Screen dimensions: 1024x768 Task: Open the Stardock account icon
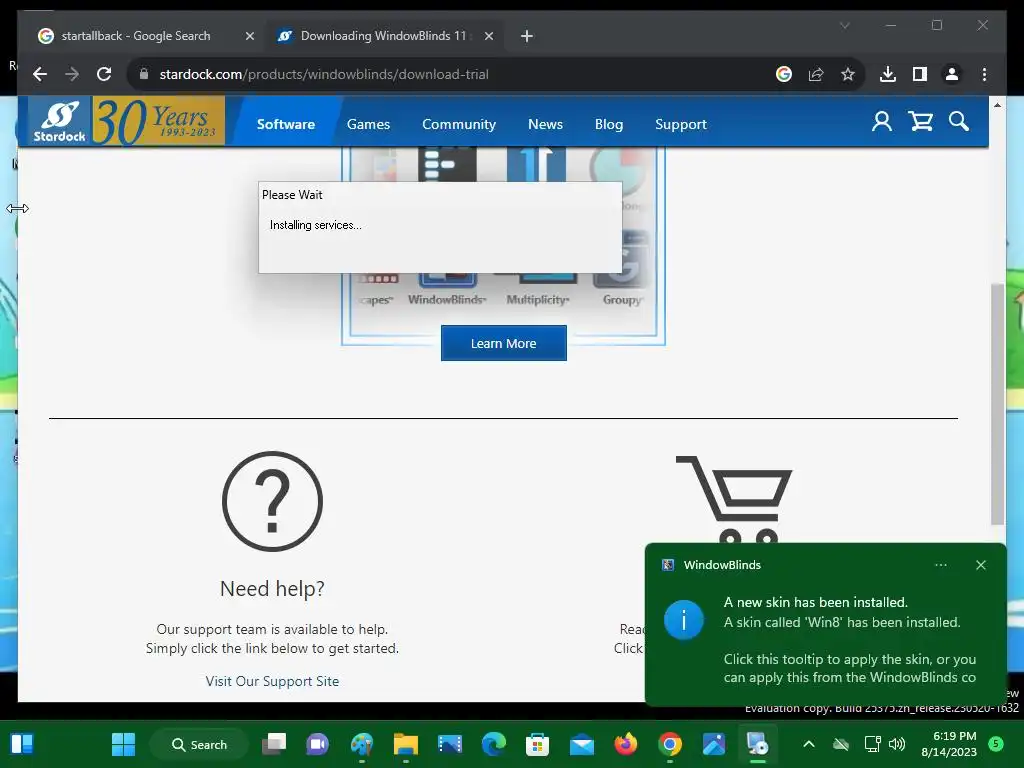coord(882,121)
